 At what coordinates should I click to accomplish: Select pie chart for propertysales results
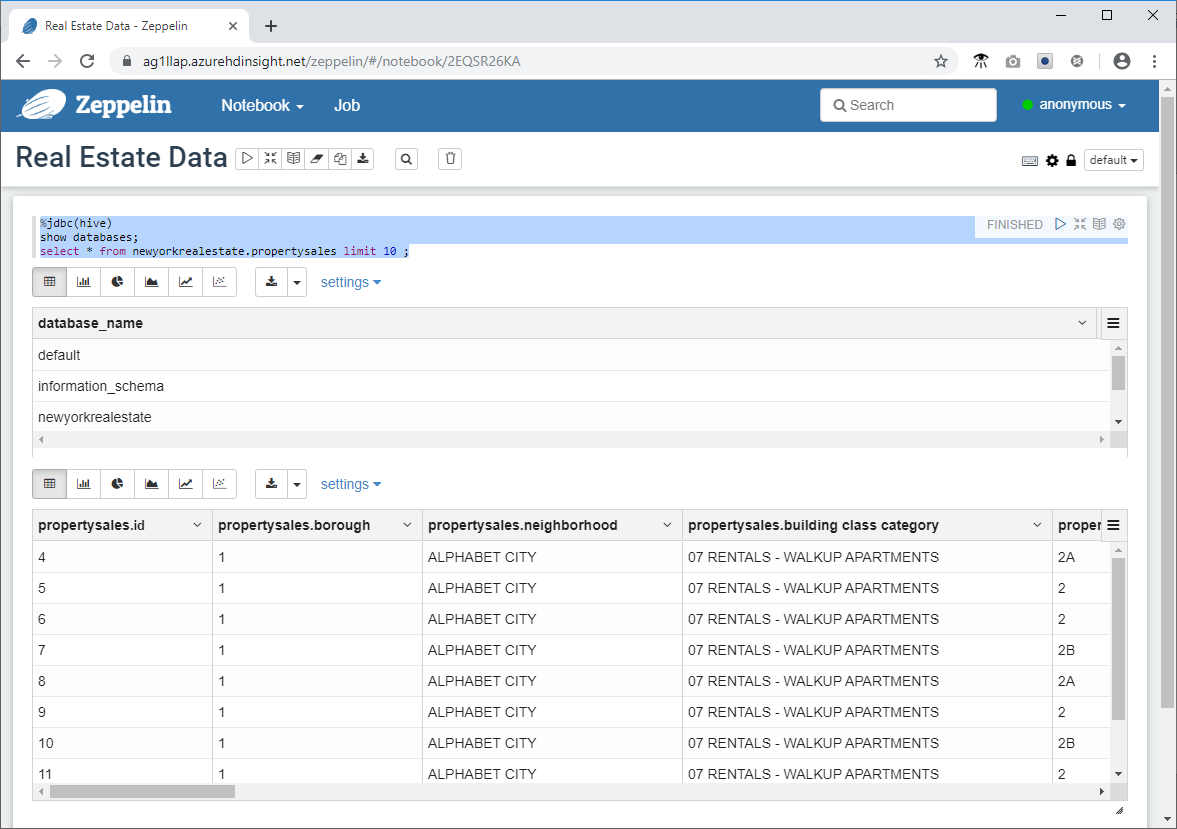[117, 484]
